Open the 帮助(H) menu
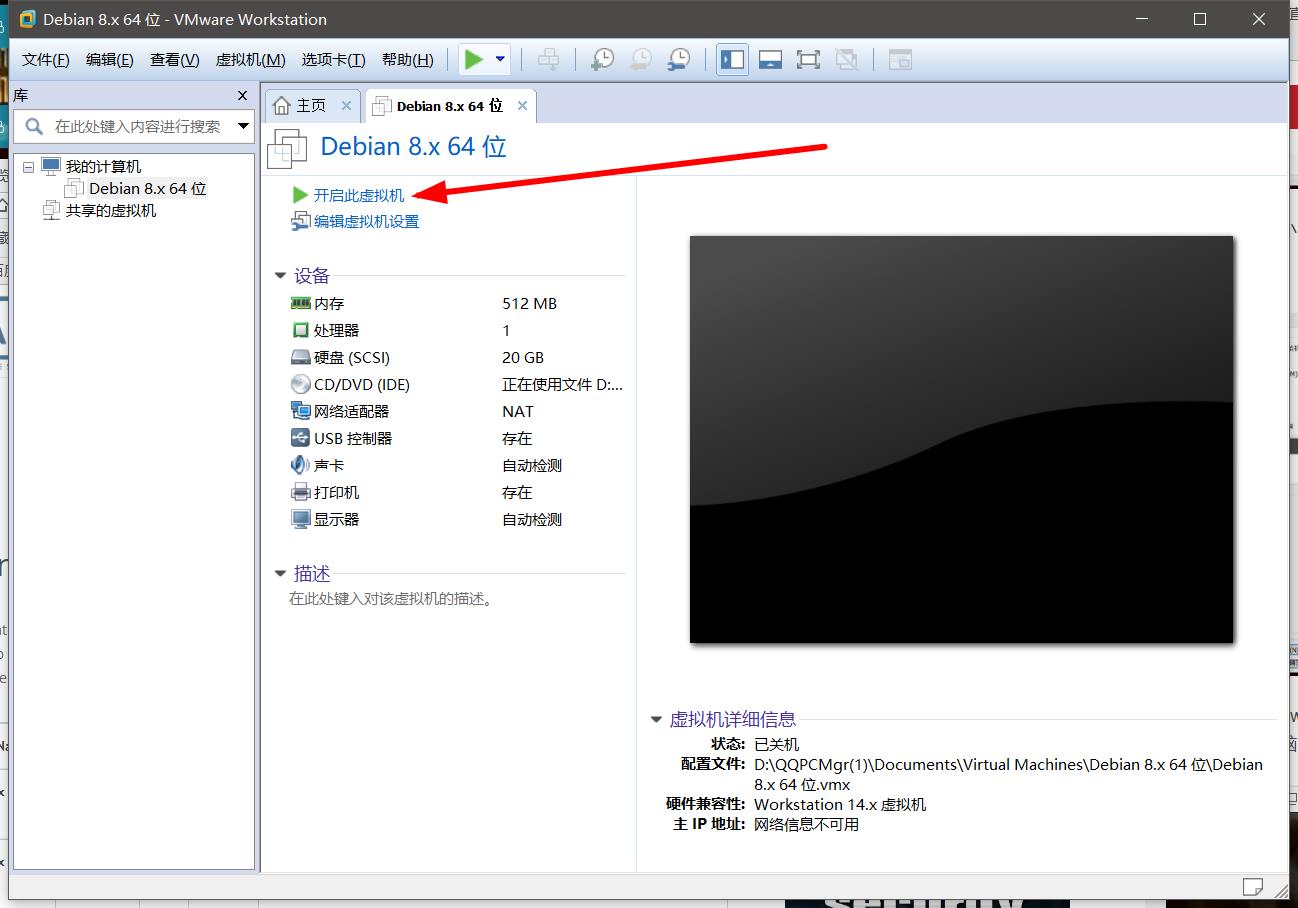 (x=407, y=60)
